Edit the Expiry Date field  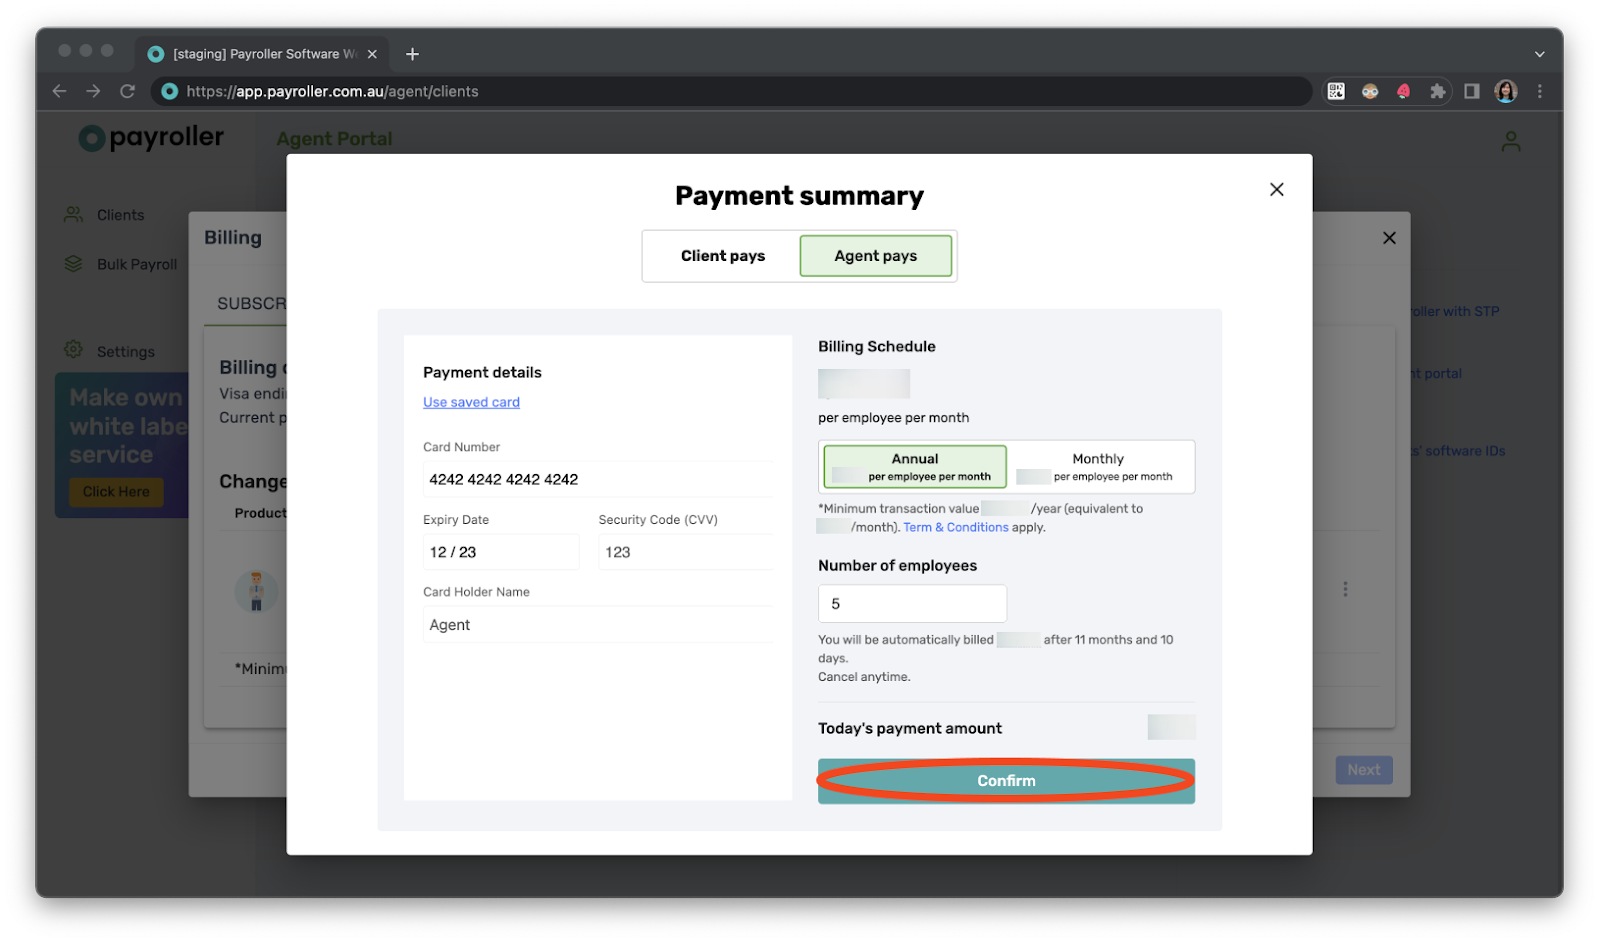point(500,552)
